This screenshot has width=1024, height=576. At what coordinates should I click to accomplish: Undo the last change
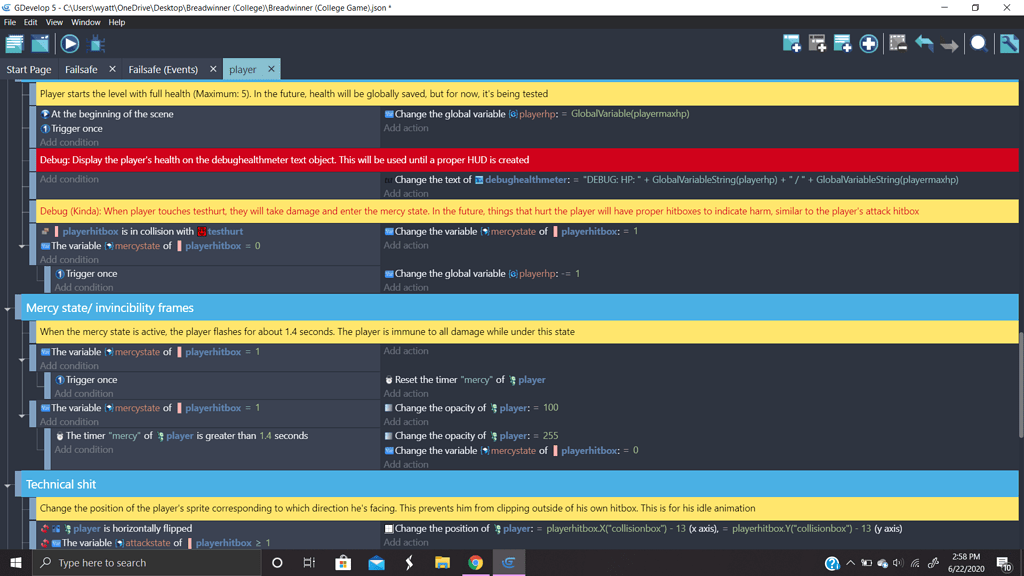(925, 43)
